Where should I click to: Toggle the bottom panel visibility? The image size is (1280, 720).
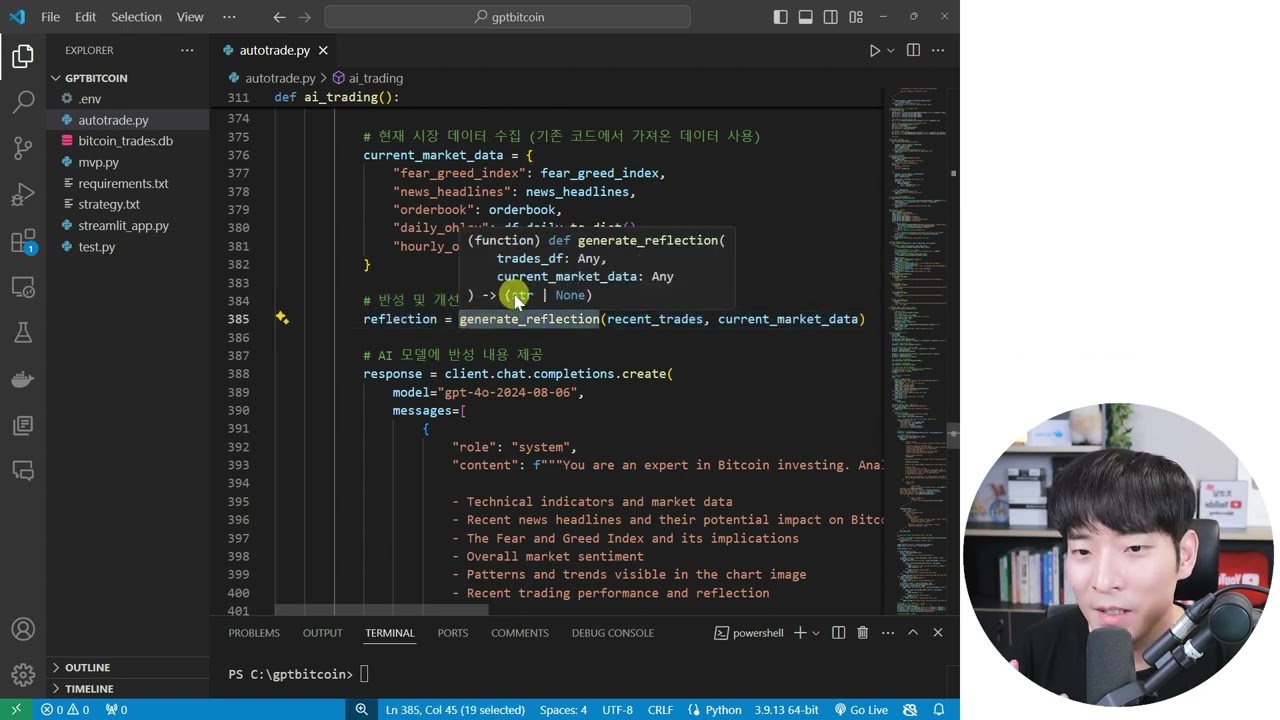tap(806, 17)
